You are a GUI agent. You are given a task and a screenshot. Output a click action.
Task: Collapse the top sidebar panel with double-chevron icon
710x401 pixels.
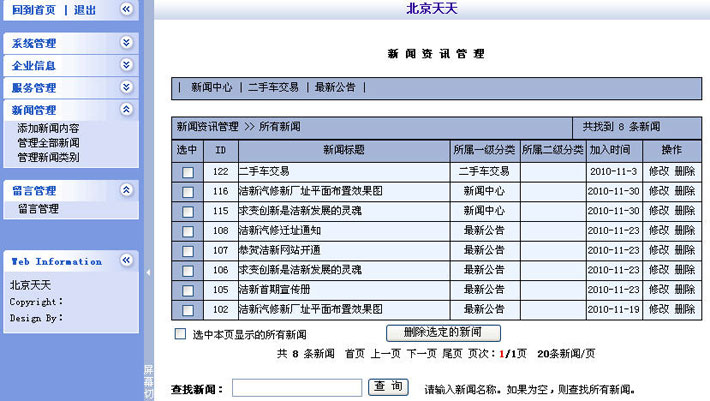click(x=126, y=9)
